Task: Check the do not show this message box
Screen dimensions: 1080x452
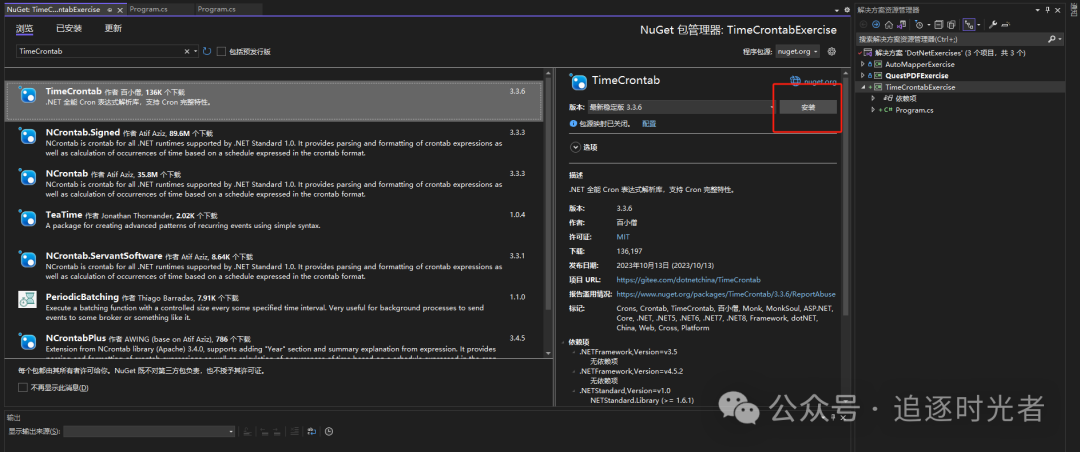Action: tap(23, 387)
